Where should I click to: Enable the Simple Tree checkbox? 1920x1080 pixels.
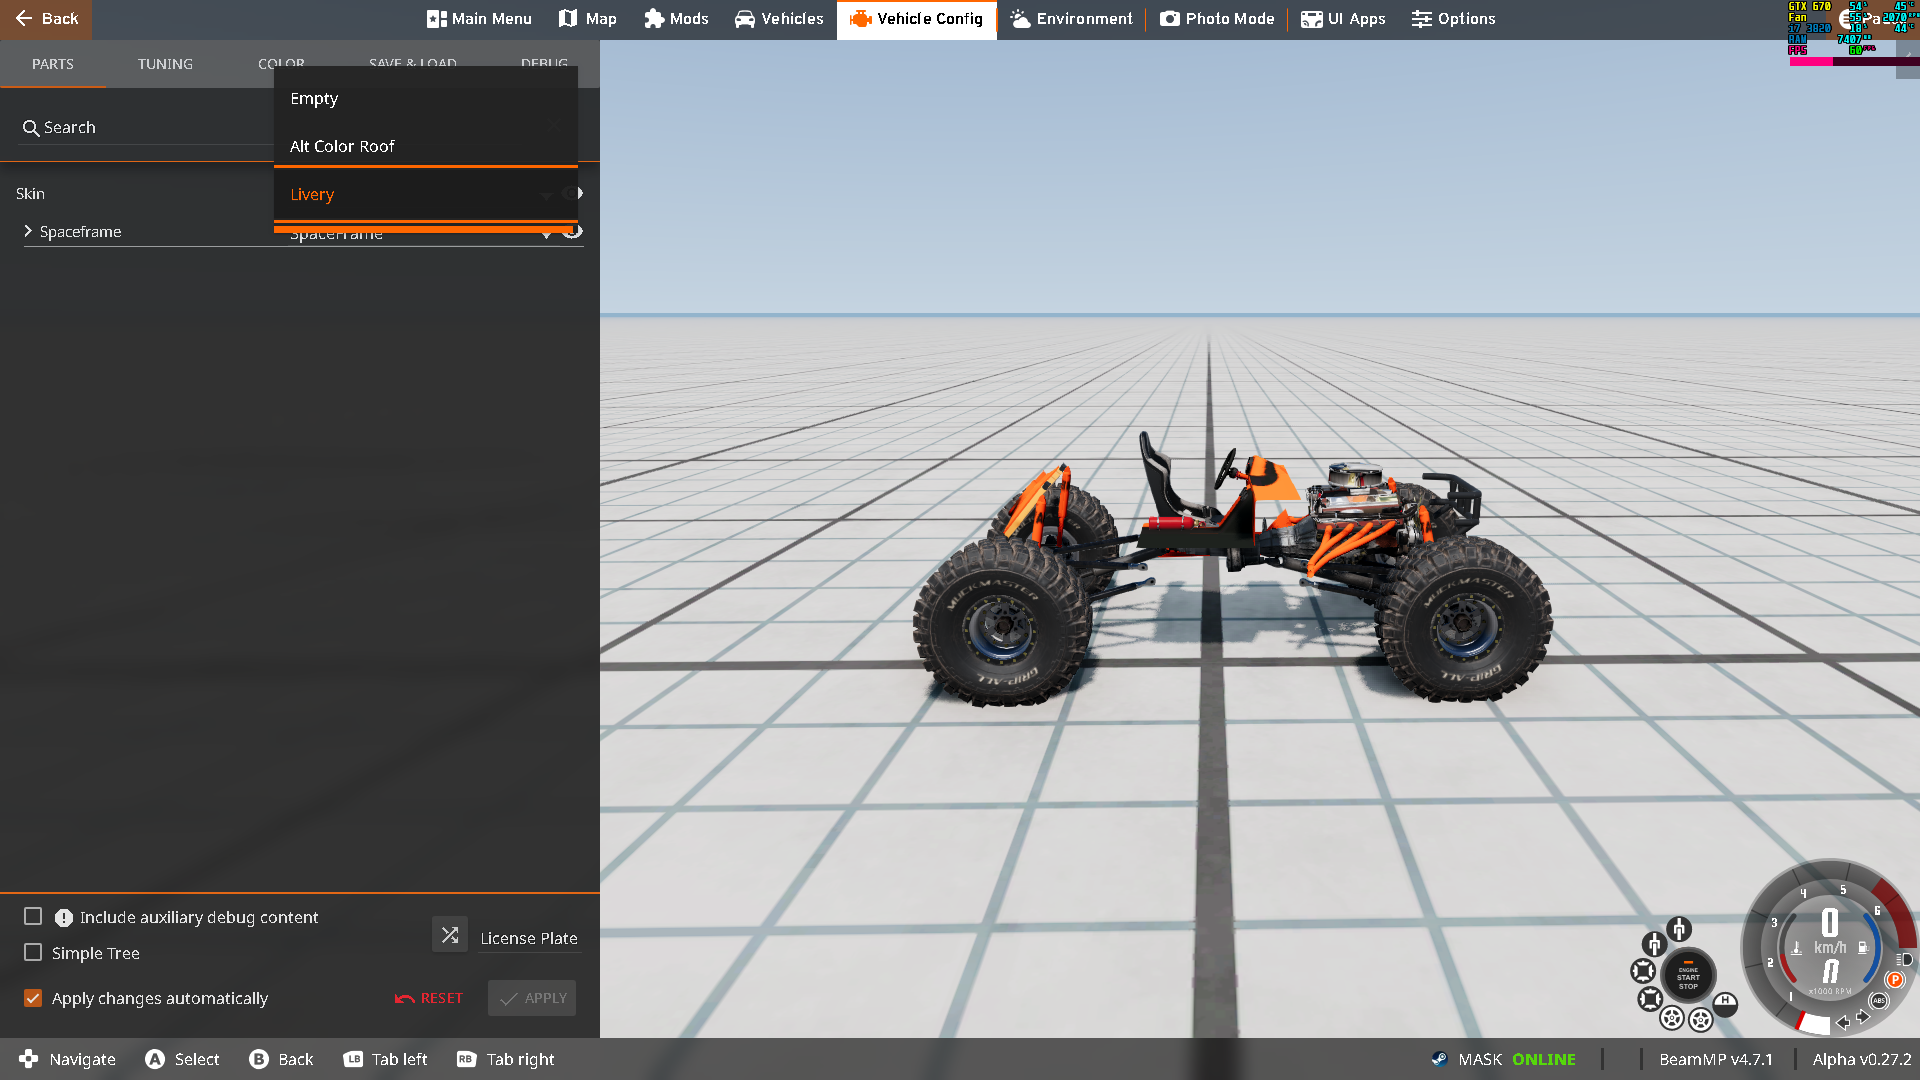coord(33,952)
